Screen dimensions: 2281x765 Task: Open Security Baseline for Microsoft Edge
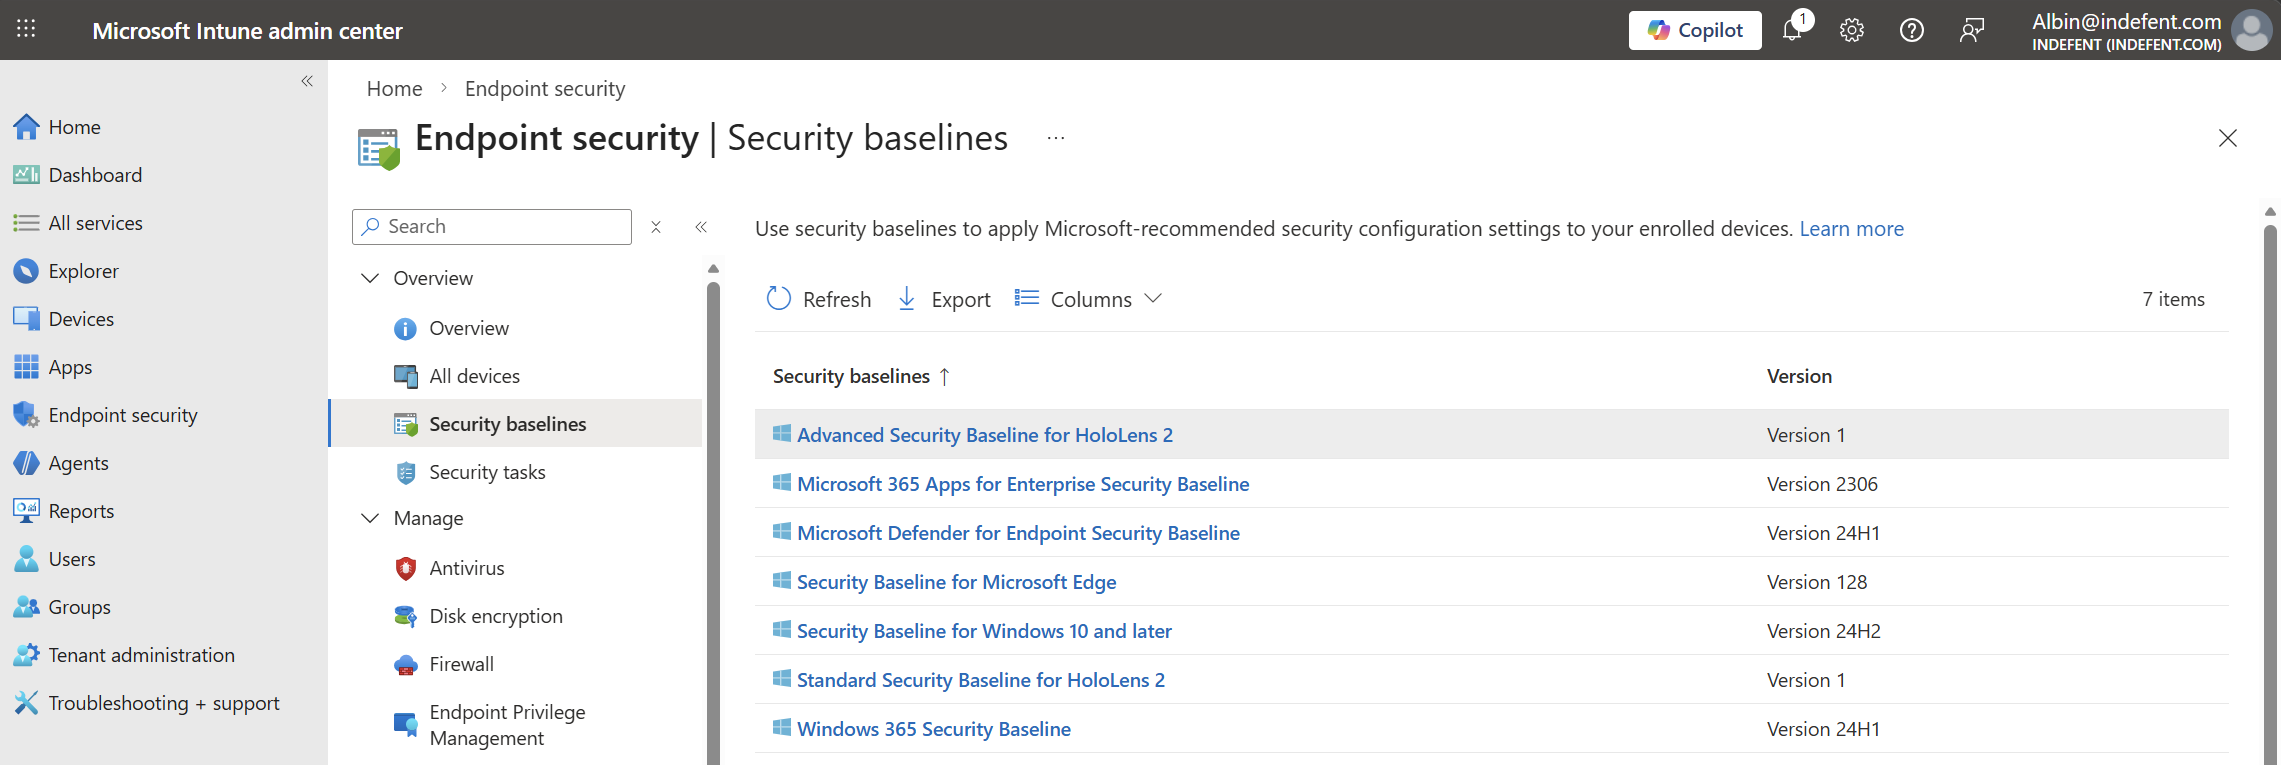pyautogui.click(x=956, y=582)
